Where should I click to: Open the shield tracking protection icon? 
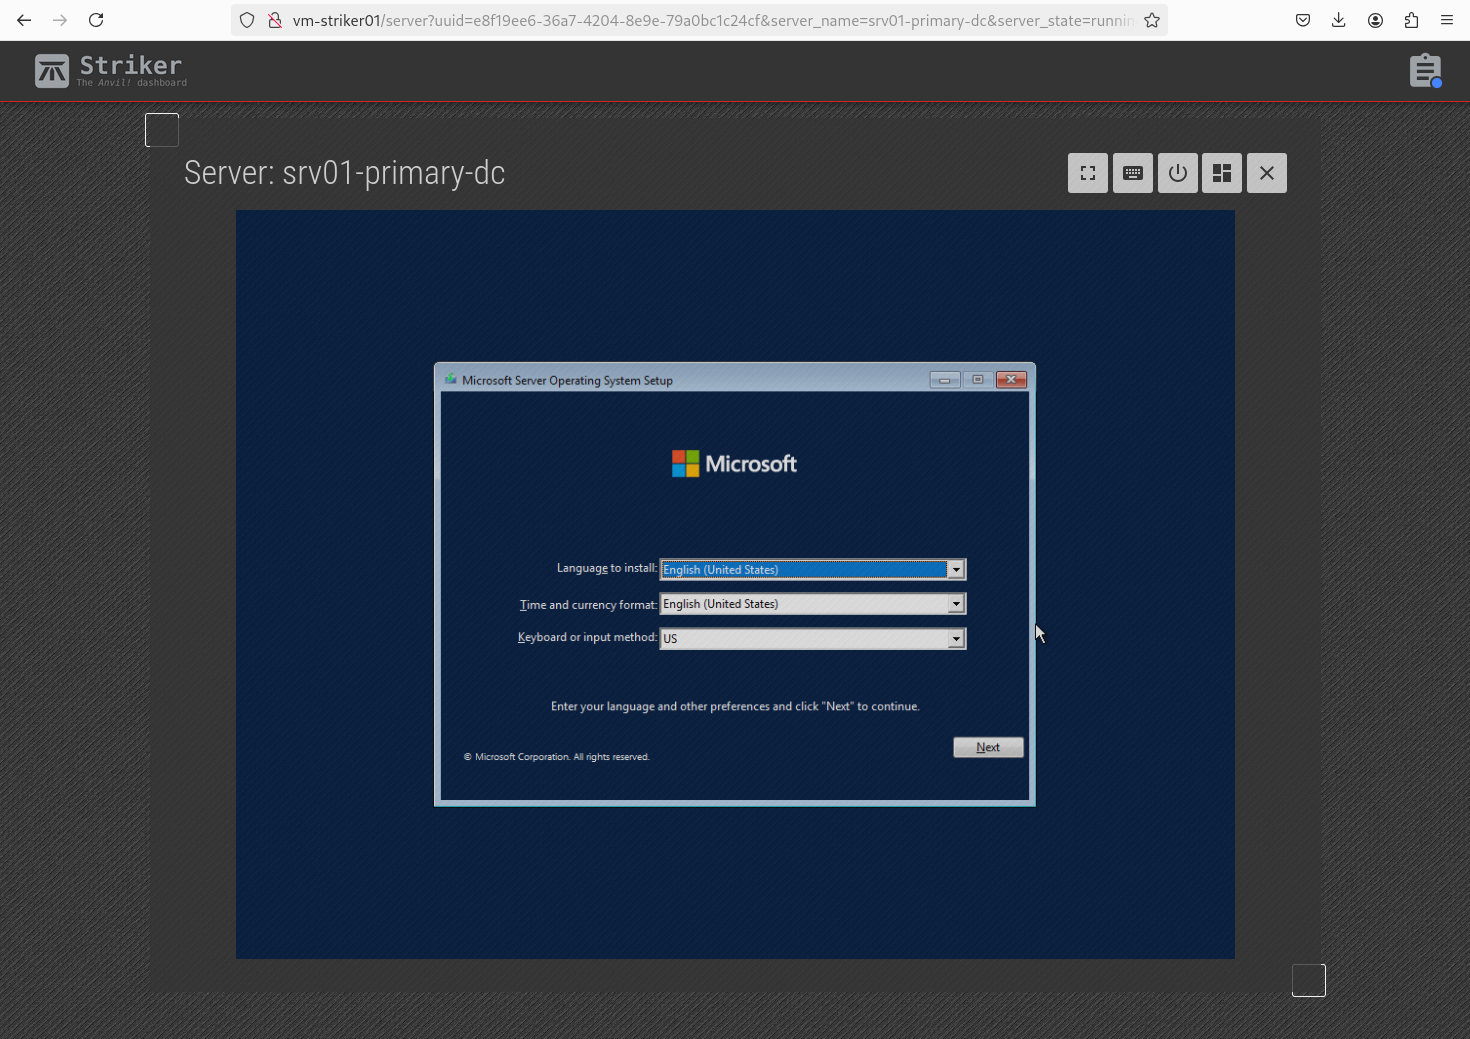pos(247,20)
